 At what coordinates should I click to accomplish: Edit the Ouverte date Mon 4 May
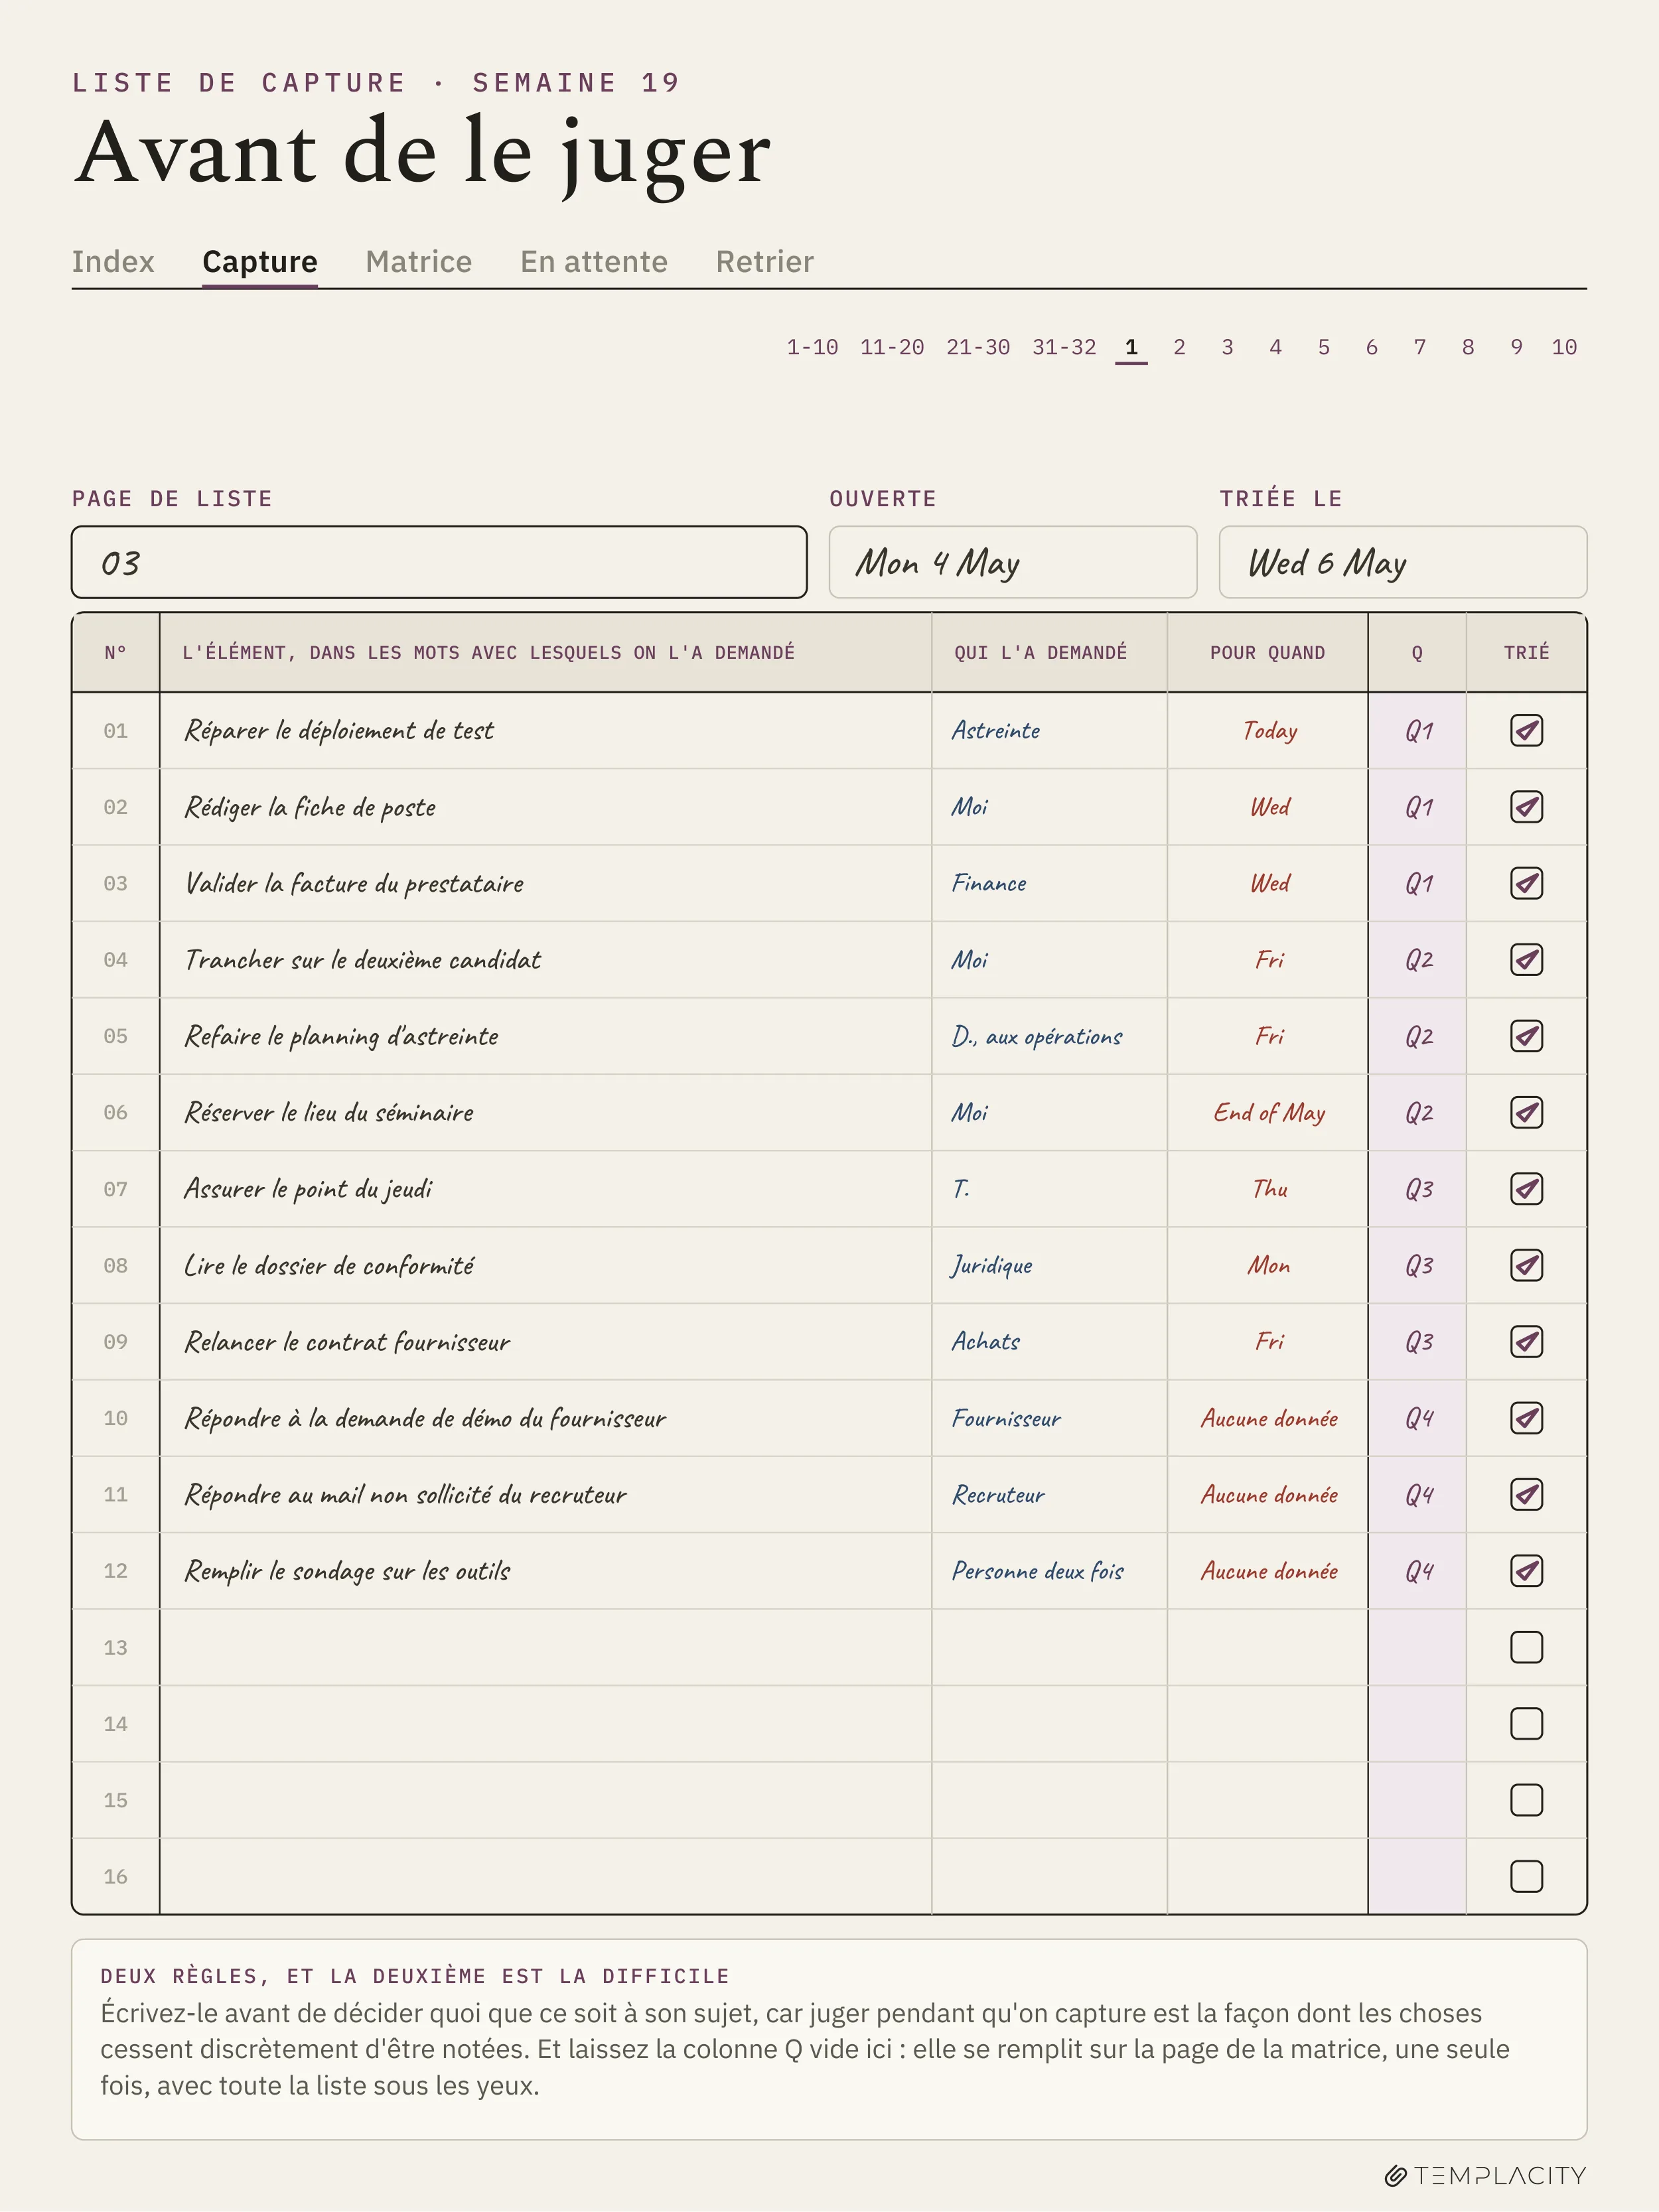point(1012,562)
